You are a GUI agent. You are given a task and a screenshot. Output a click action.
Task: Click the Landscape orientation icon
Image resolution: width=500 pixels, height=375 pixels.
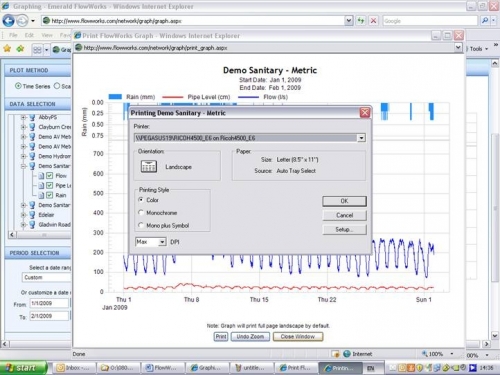click(x=149, y=166)
